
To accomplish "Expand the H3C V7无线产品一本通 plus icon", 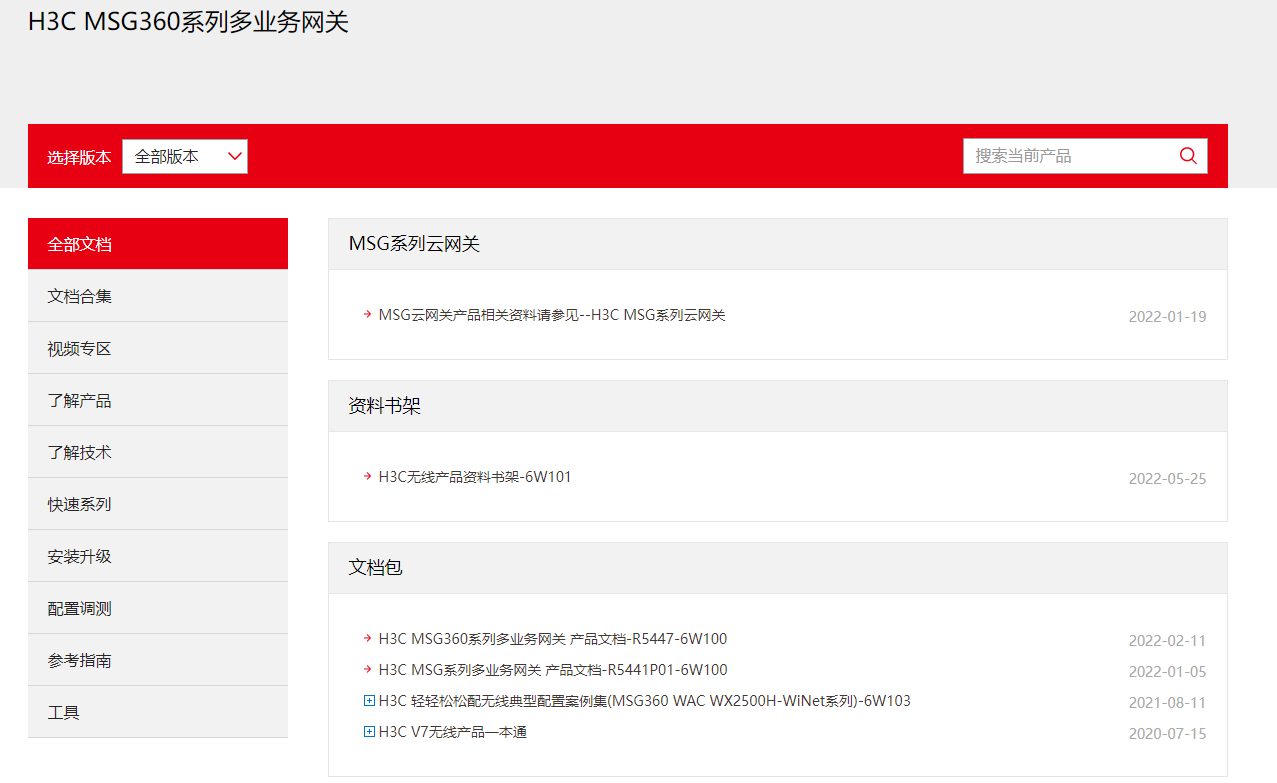I will pos(369,732).
